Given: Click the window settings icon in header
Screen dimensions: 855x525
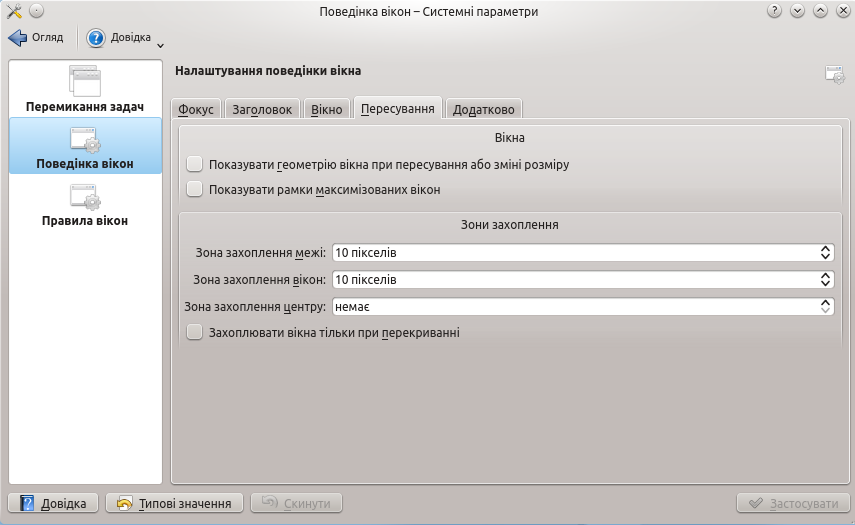Looking at the screenshot, I should point(834,74).
